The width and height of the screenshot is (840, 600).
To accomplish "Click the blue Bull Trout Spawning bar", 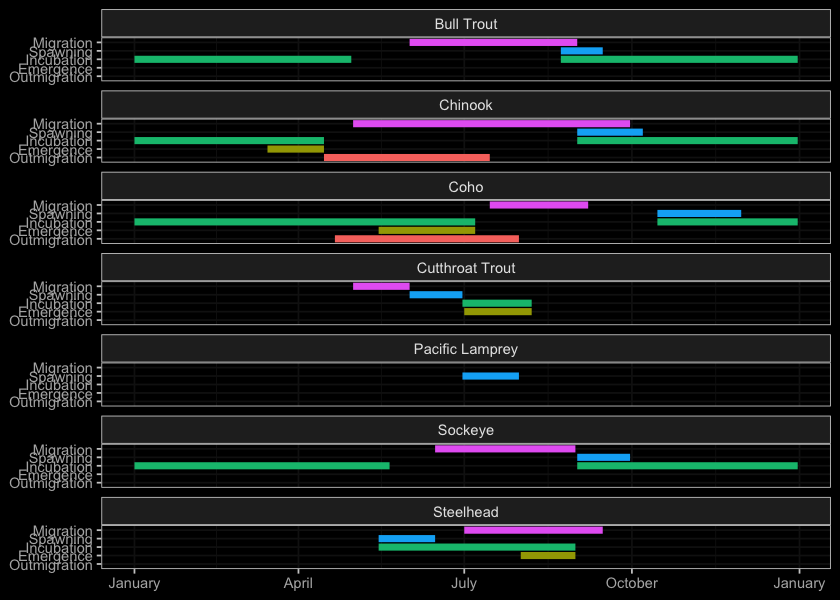I will pyautogui.click(x=581, y=51).
